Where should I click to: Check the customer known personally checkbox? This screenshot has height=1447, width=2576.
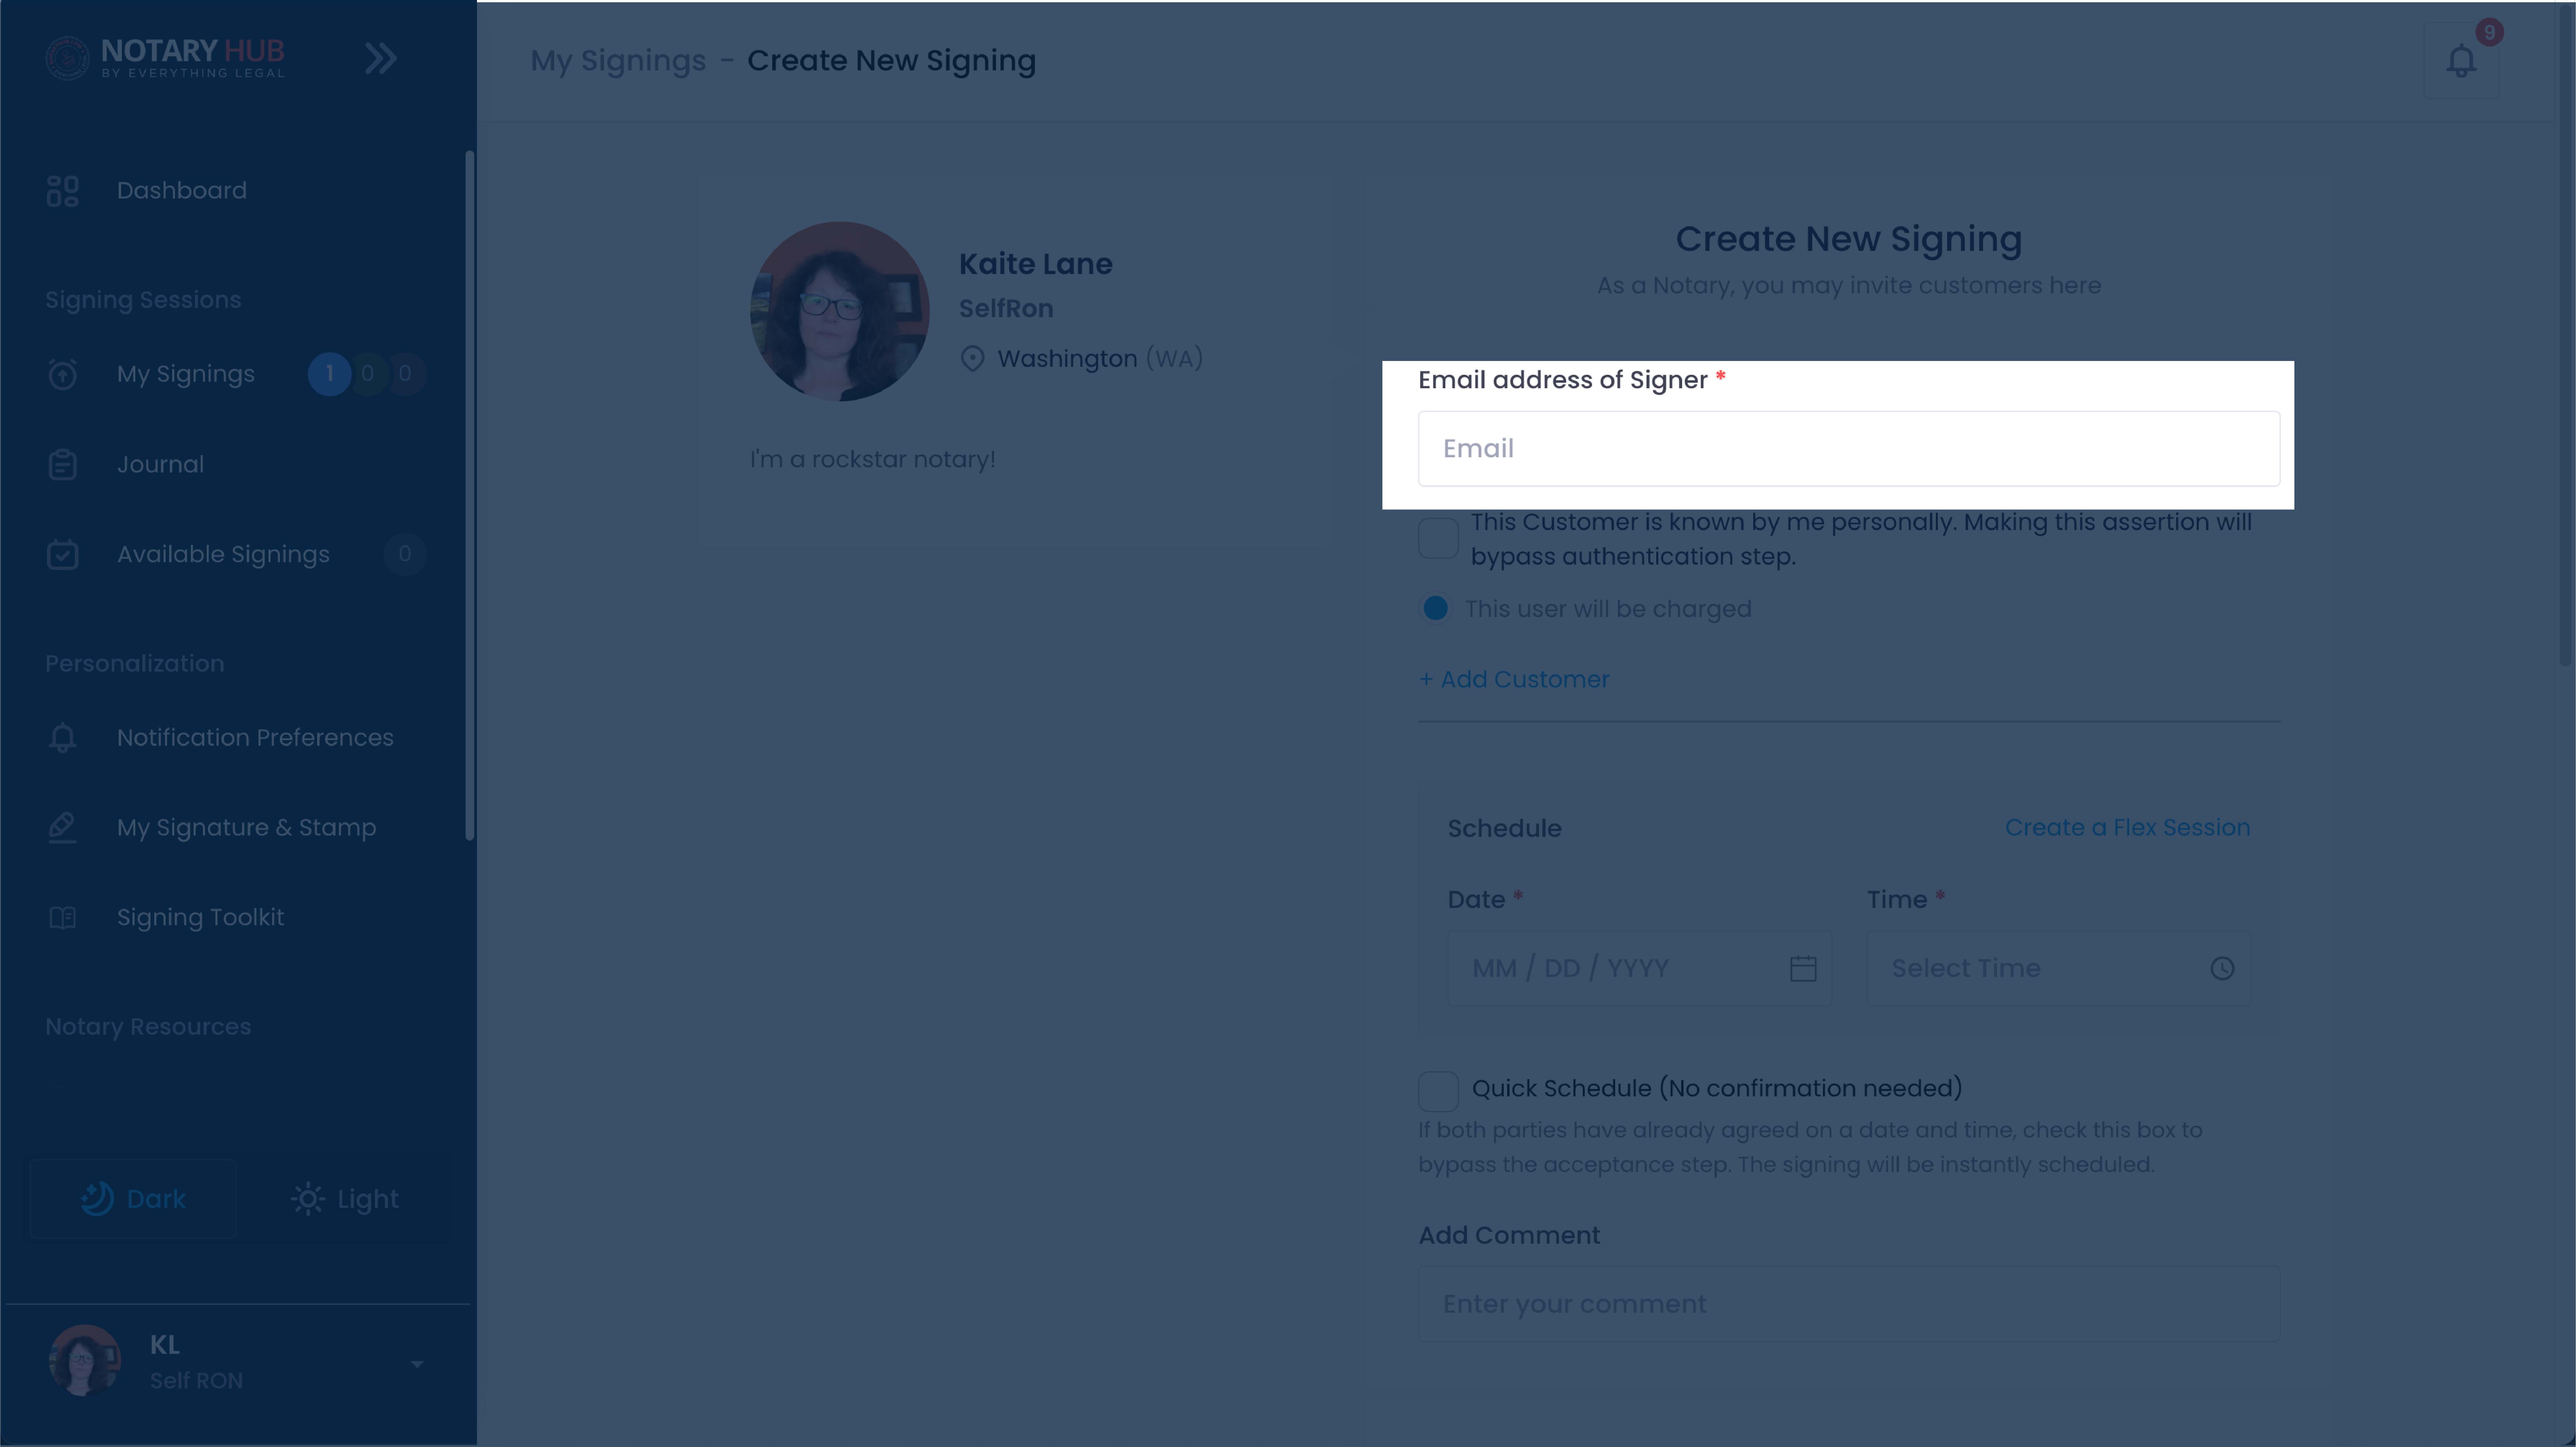1438,538
